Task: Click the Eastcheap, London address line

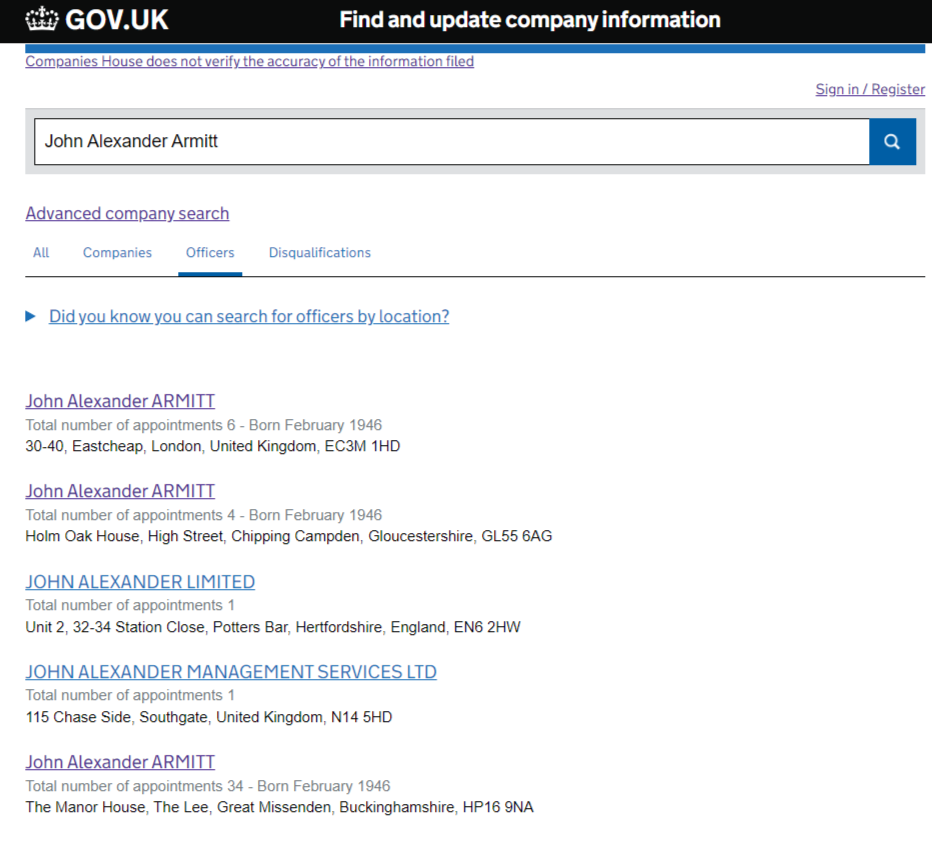Action: [213, 446]
